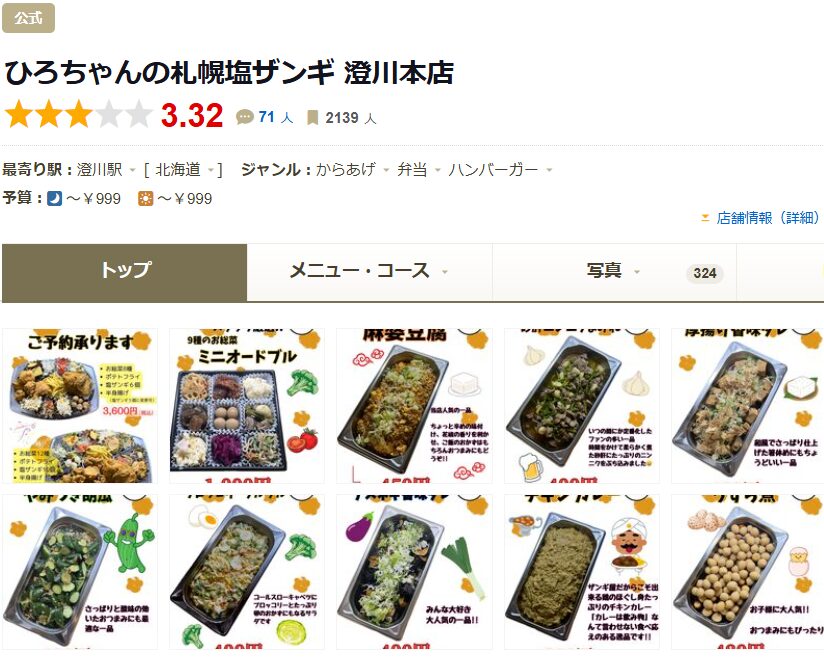This screenshot has width=824, height=667.
Task: Click the 3.32 rating score
Action: [192, 115]
